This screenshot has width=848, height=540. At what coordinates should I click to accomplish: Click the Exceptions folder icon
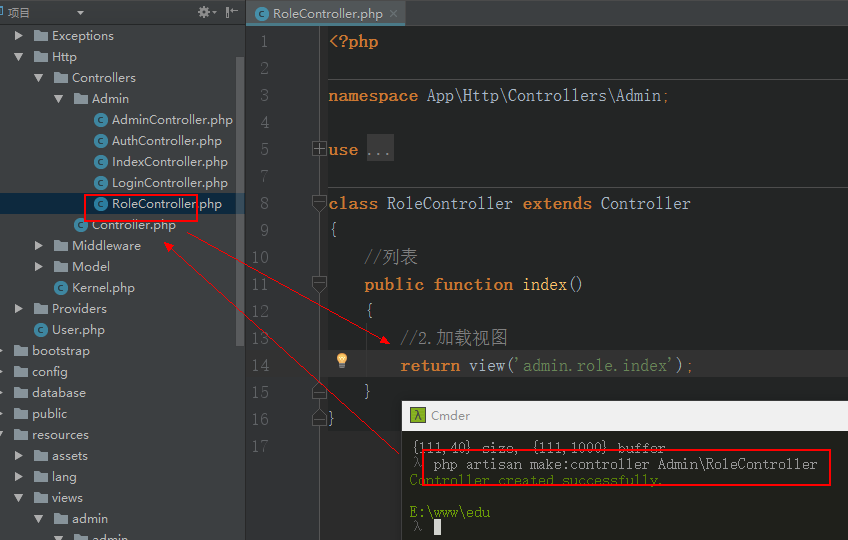tap(41, 36)
